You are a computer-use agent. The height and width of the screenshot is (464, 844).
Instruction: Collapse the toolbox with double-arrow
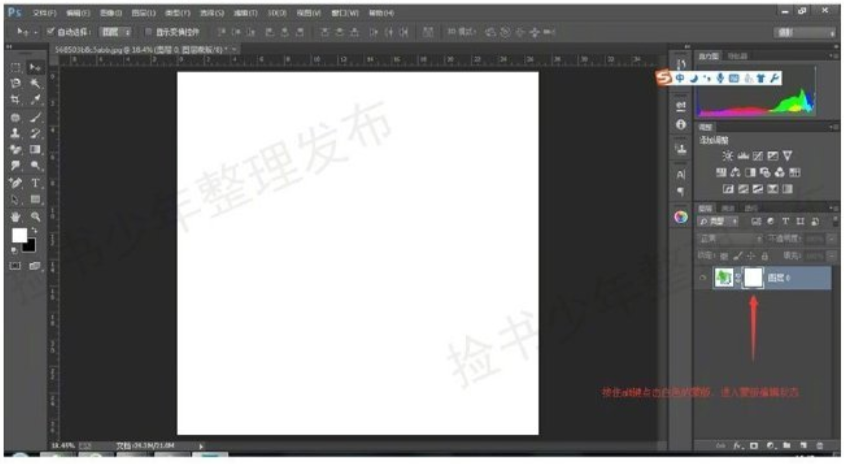(x=9, y=47)
